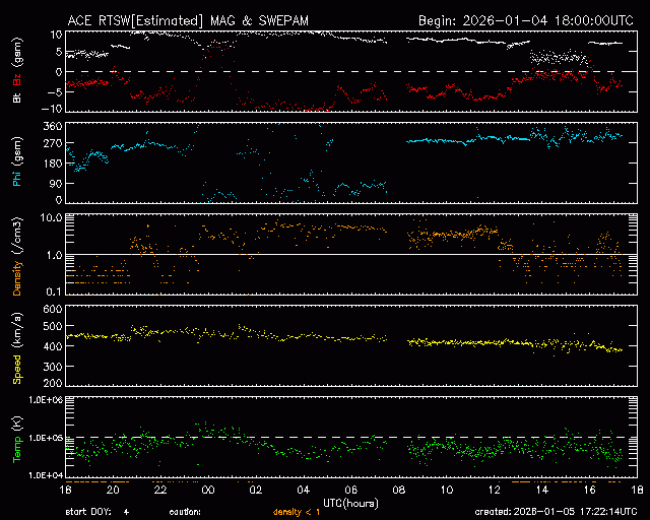Click the 'Begin: 2026-01-04 18:00:00UTC' text

coord(526,21)
